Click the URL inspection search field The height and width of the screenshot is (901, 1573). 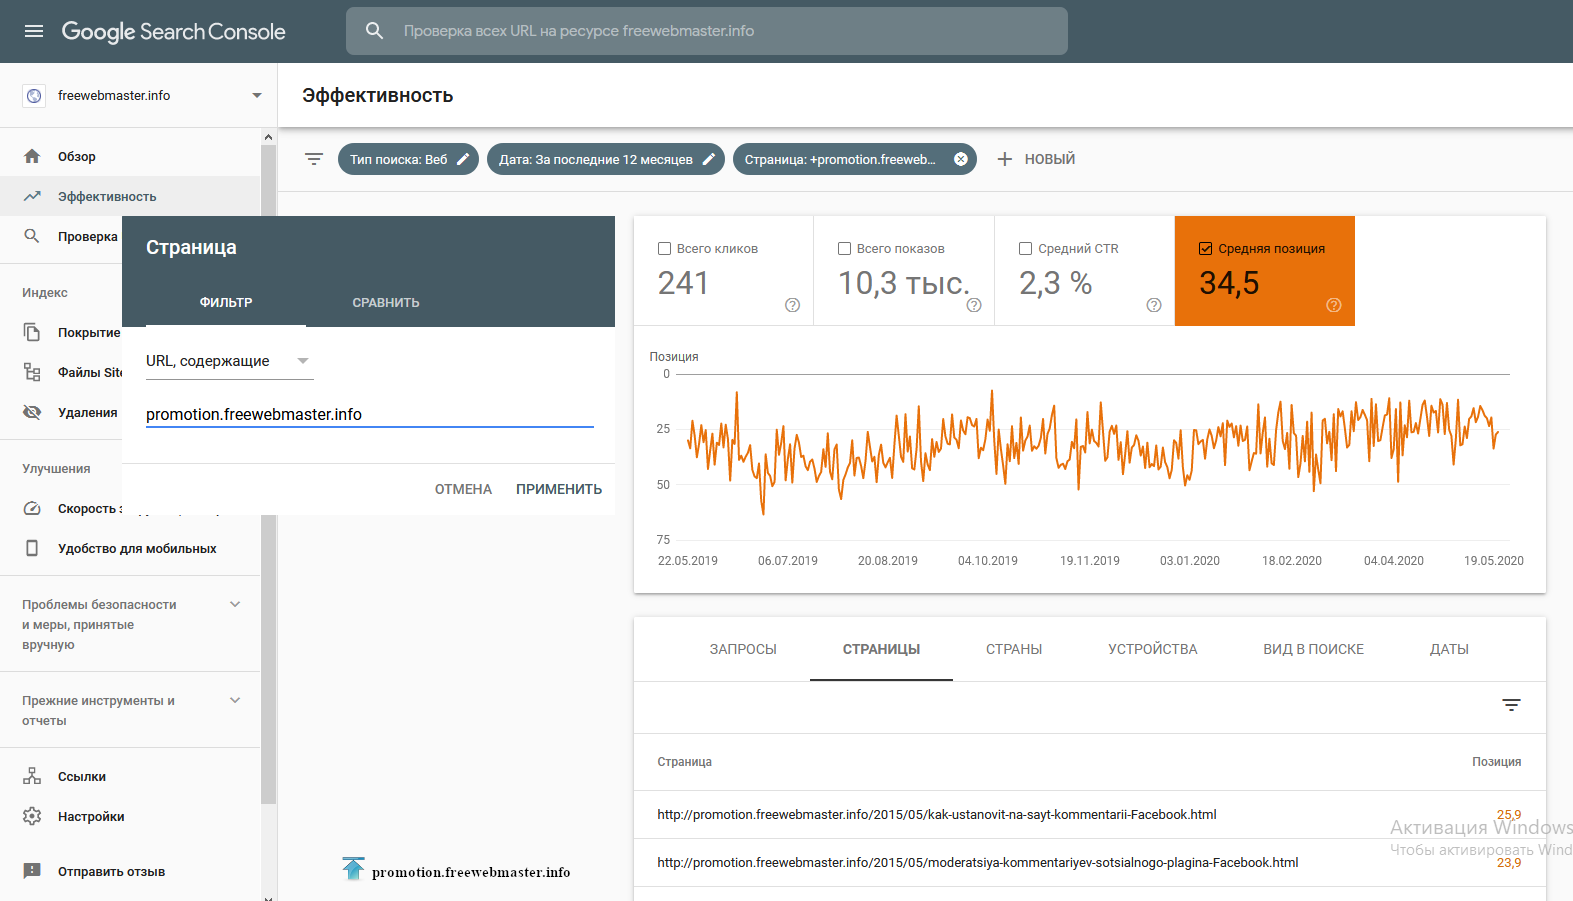click(707, 31)
